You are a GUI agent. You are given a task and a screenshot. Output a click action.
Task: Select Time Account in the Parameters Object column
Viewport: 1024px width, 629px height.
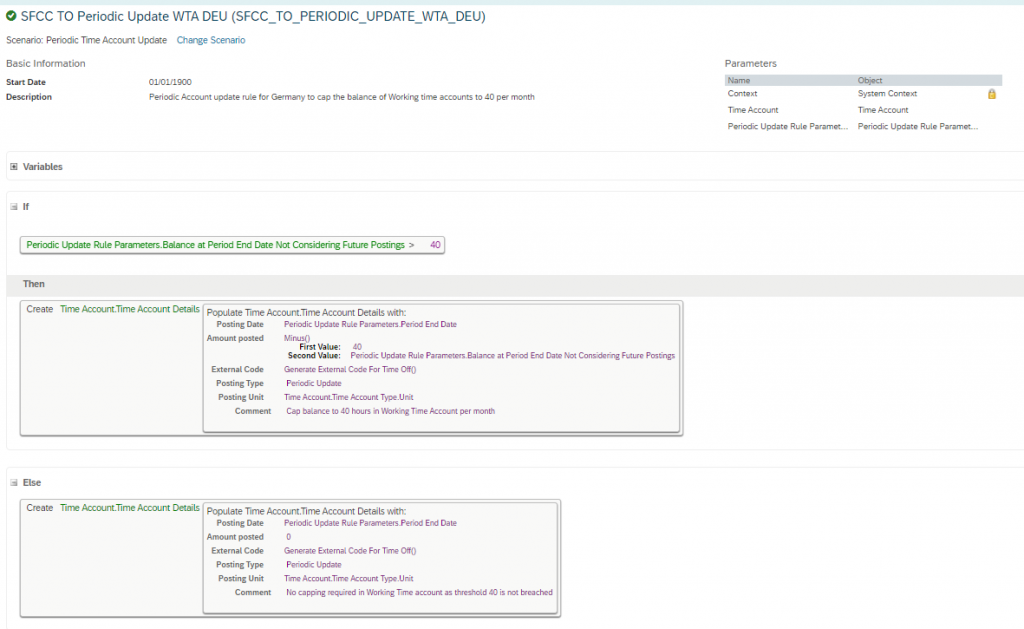coord(883,110)
